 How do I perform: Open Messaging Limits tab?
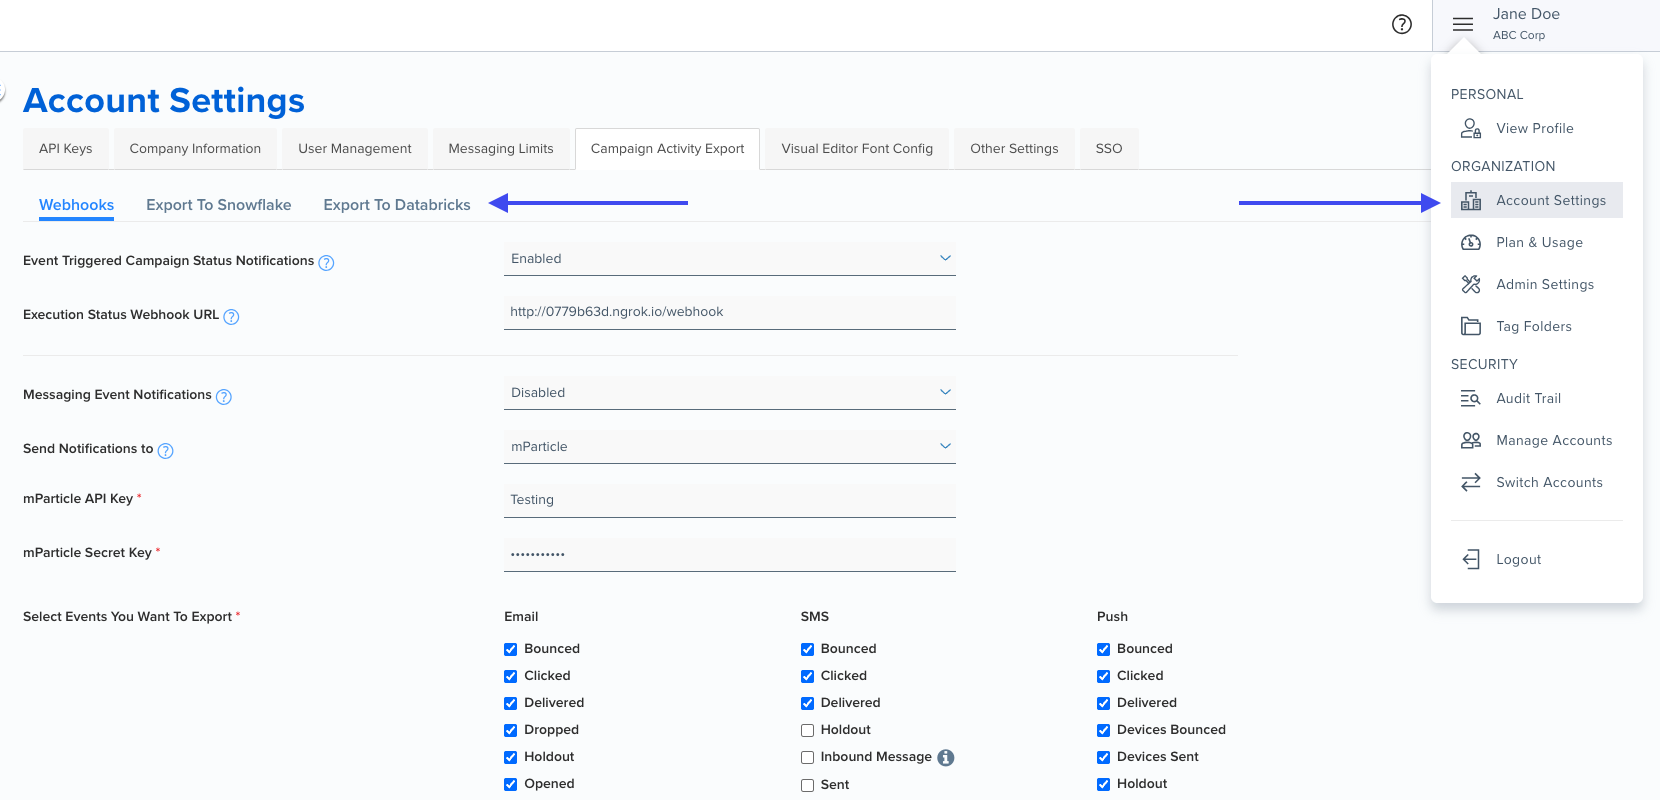coord(501,148)
